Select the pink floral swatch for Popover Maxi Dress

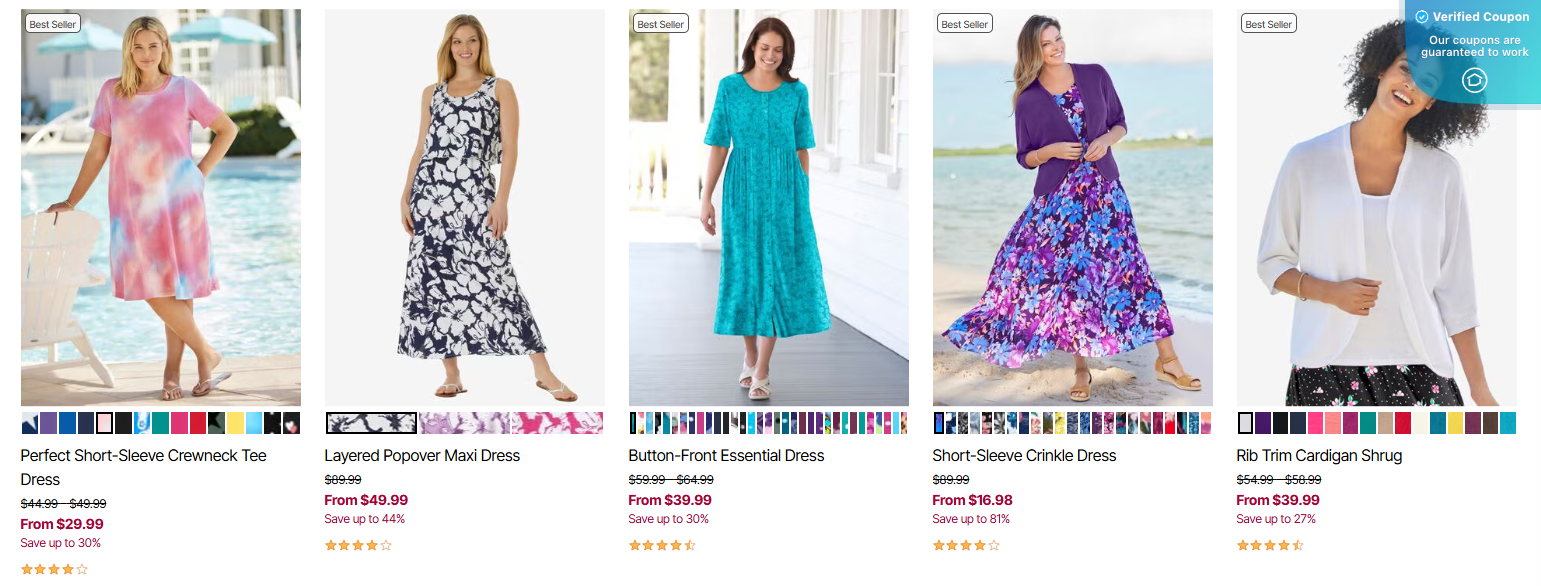(558, 423)
